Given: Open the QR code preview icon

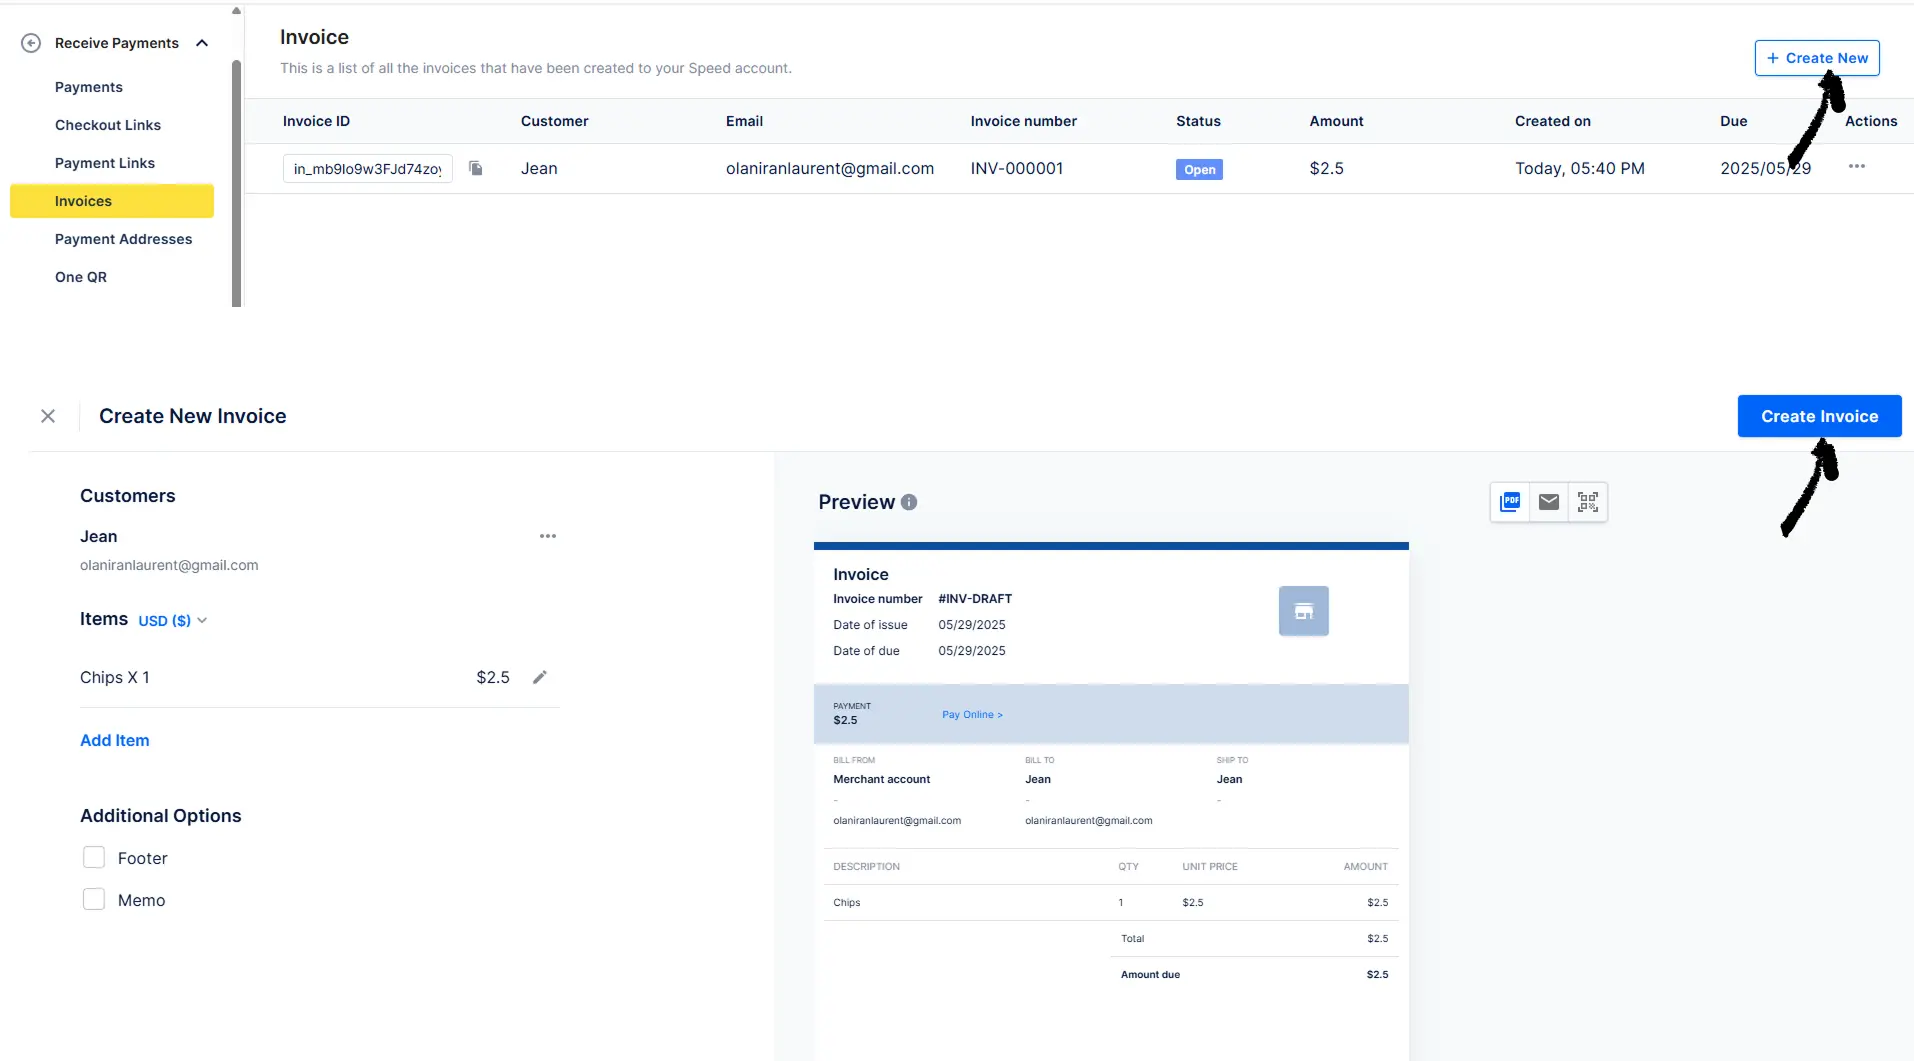Looking at the screenshot, I should pos(1588,501).
